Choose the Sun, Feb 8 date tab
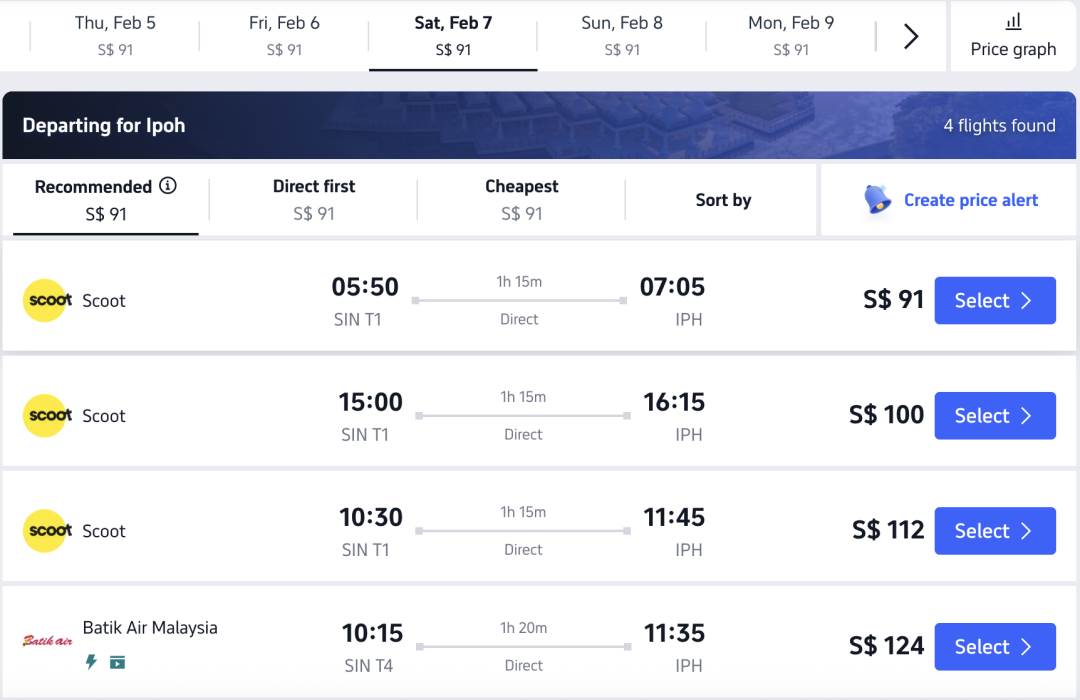Screen dimensions: 1080x700 point(621,35)
